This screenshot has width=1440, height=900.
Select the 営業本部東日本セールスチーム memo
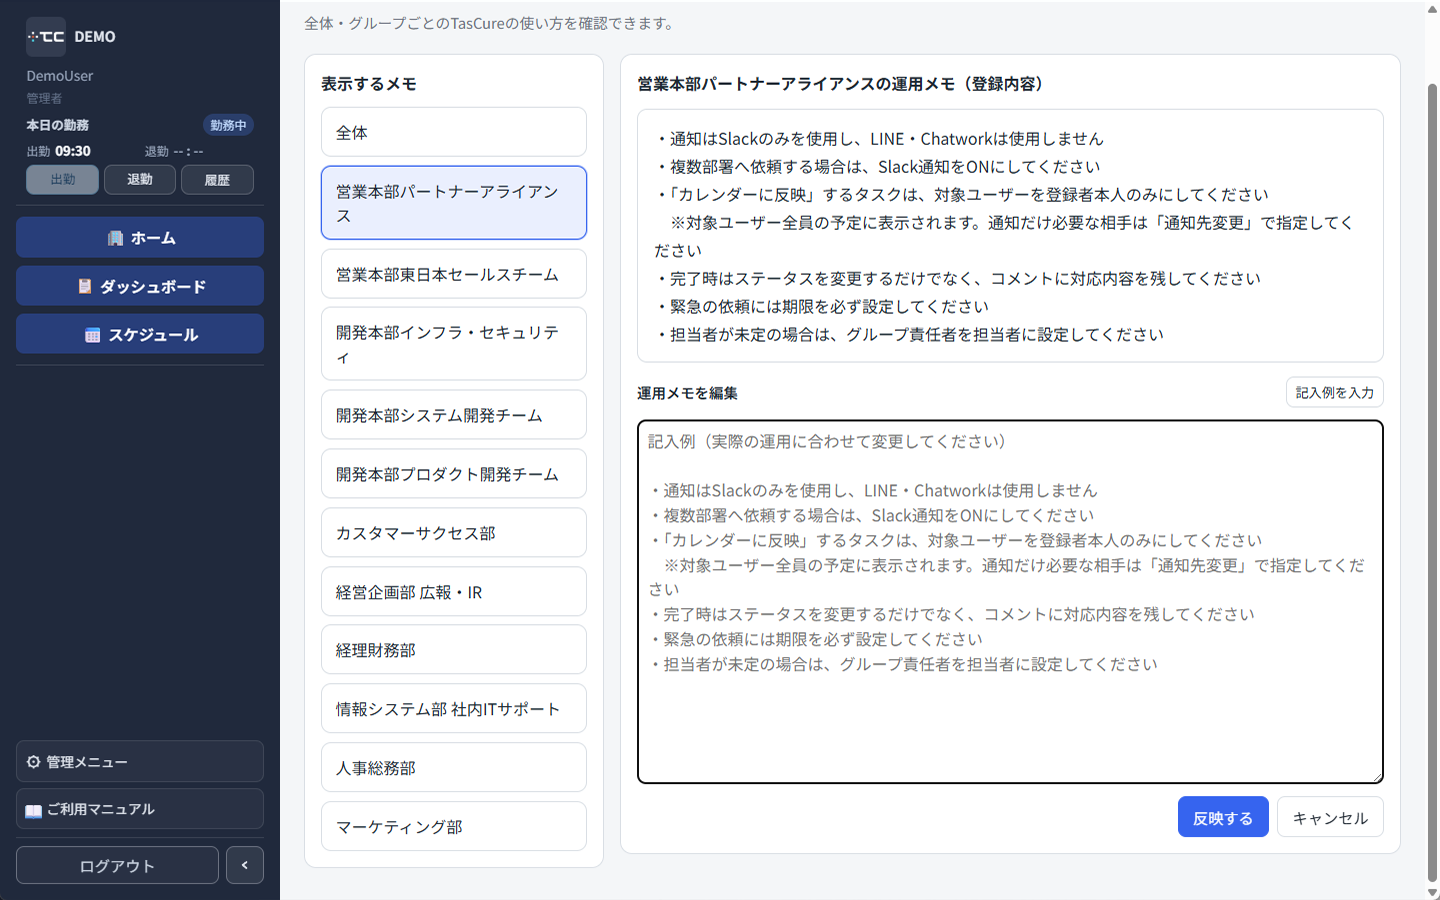(454, 274)
